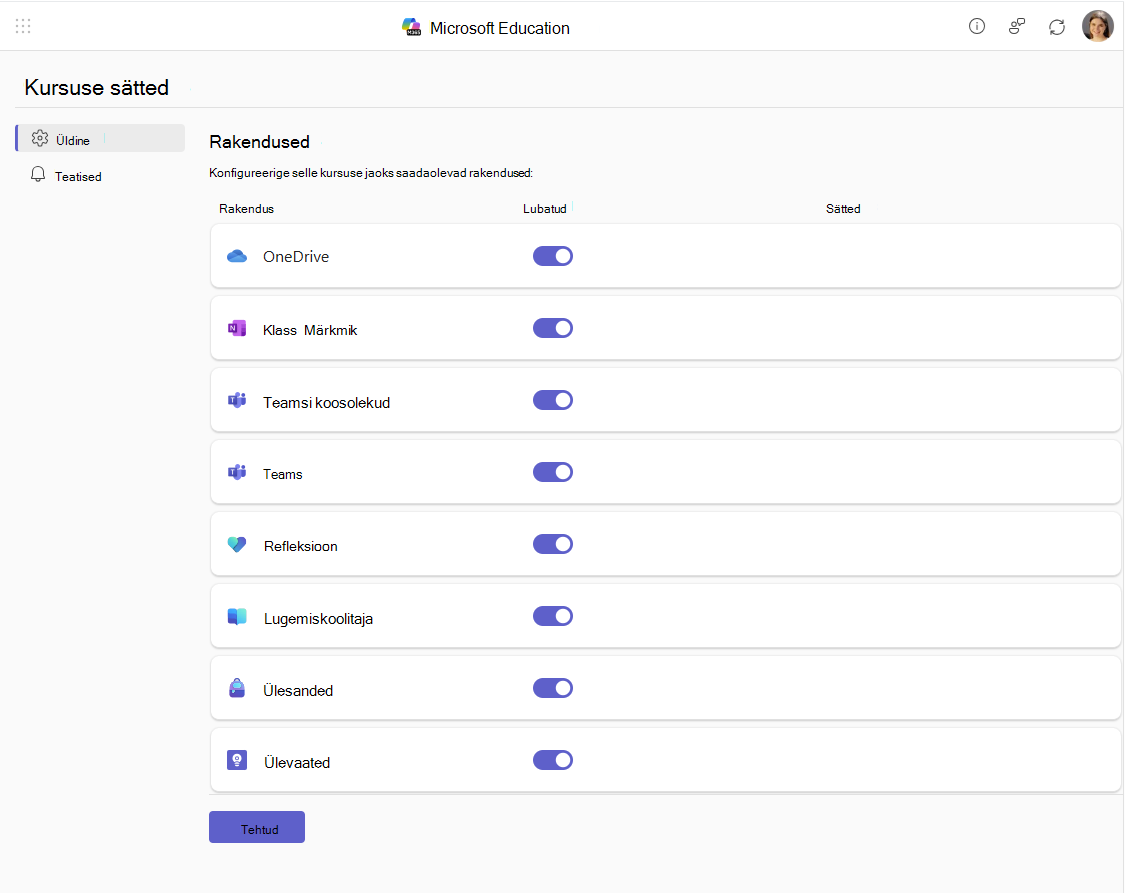Click the Tehtud button
1128x893 pixels.
click(257, 828)
